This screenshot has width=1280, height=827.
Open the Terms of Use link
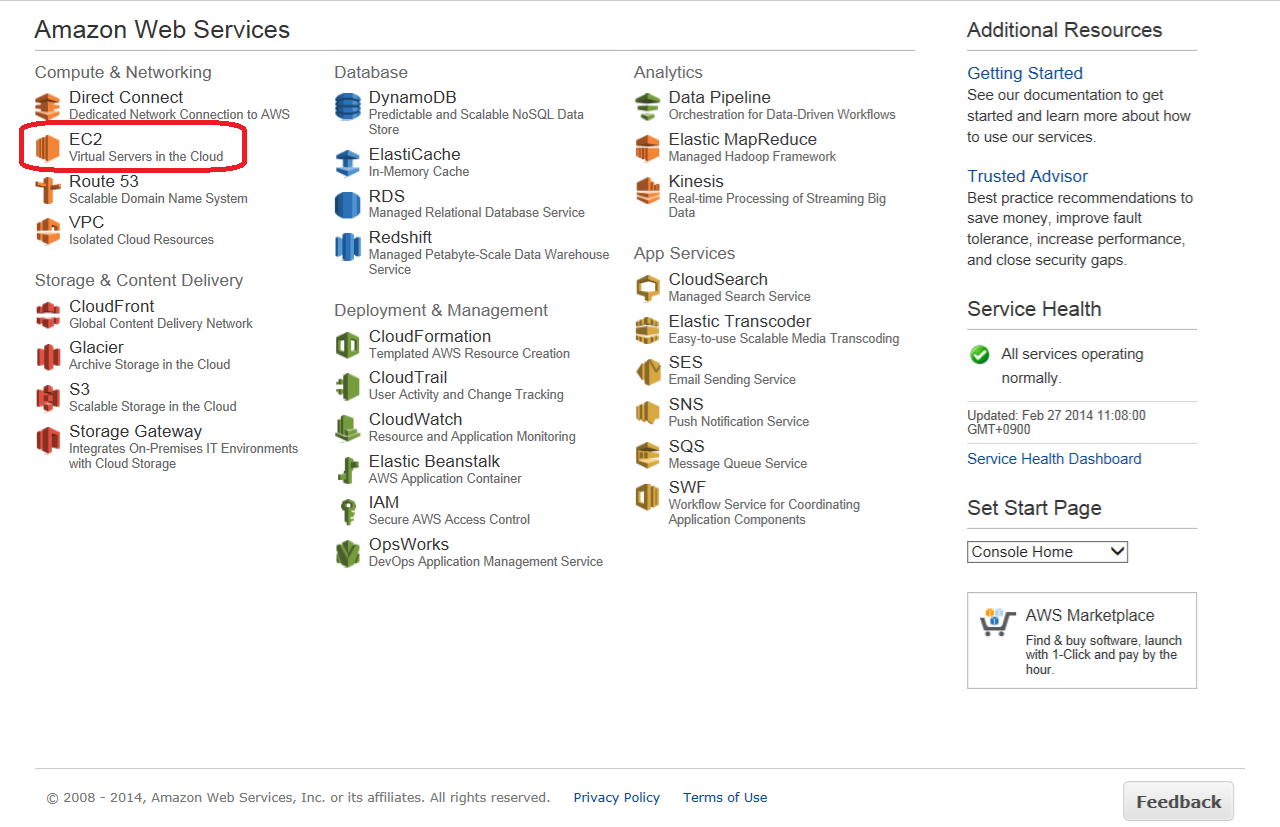[725, 798]
